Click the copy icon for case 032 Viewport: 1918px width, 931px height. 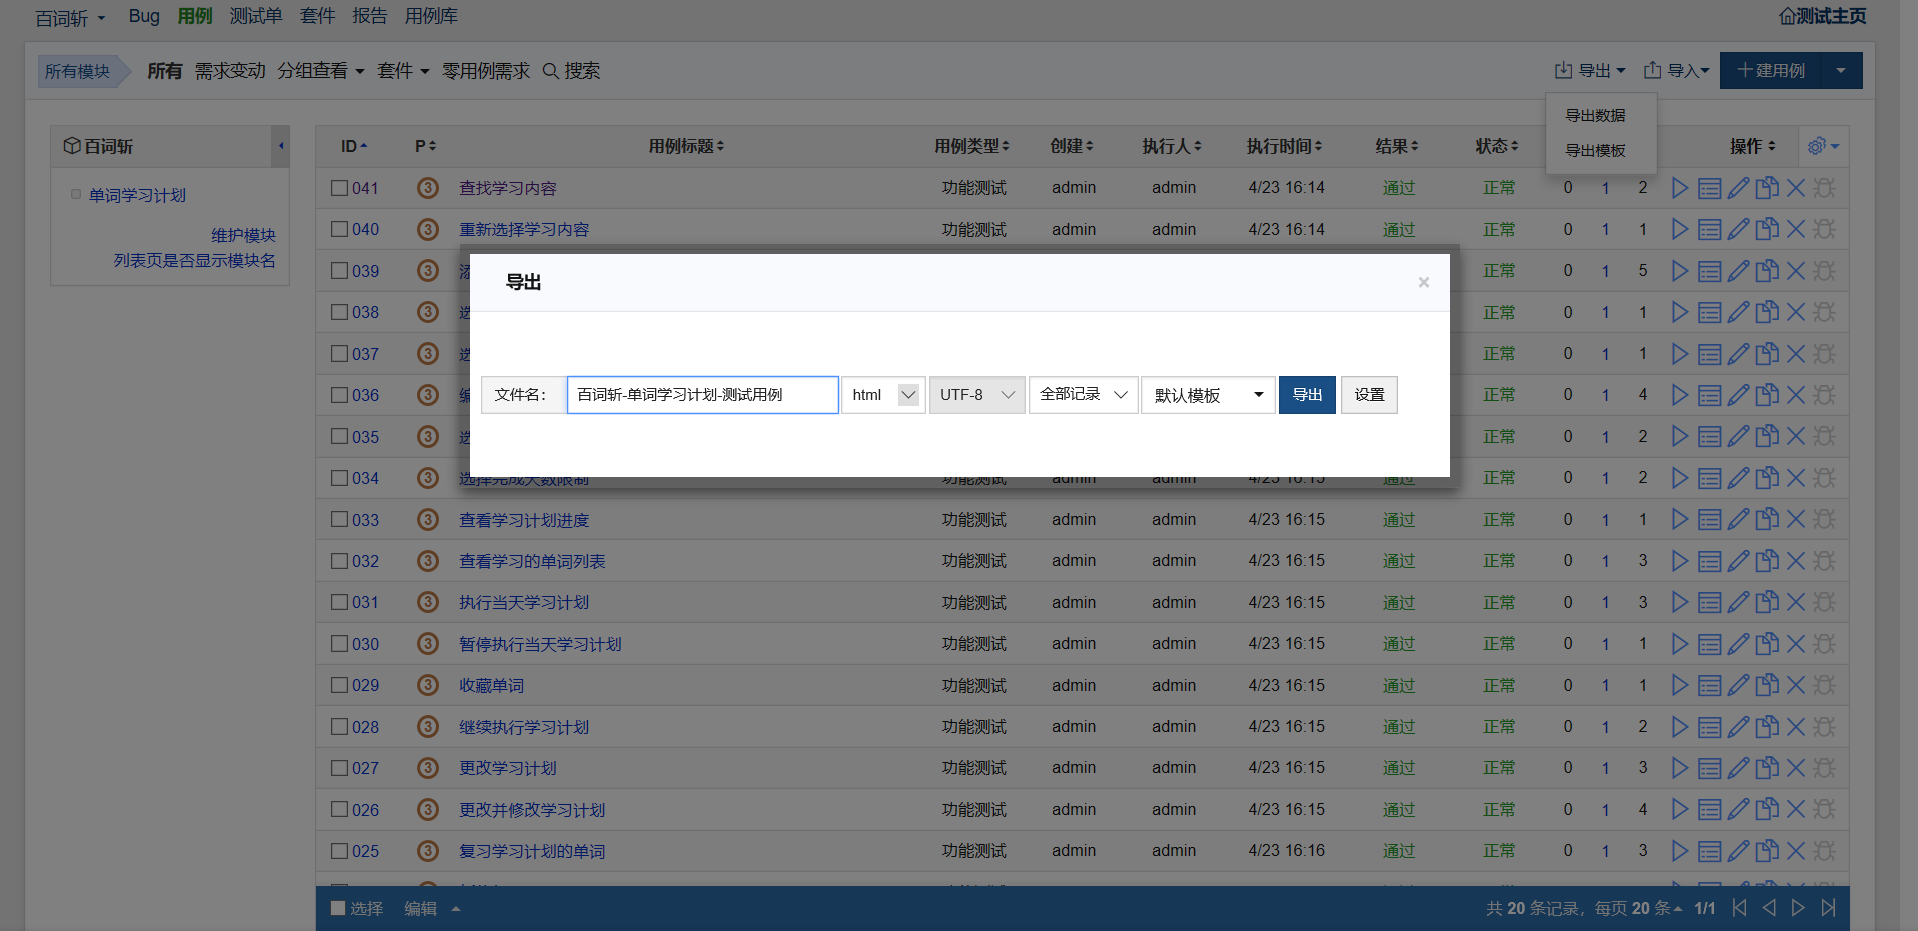coord(1767,561)
